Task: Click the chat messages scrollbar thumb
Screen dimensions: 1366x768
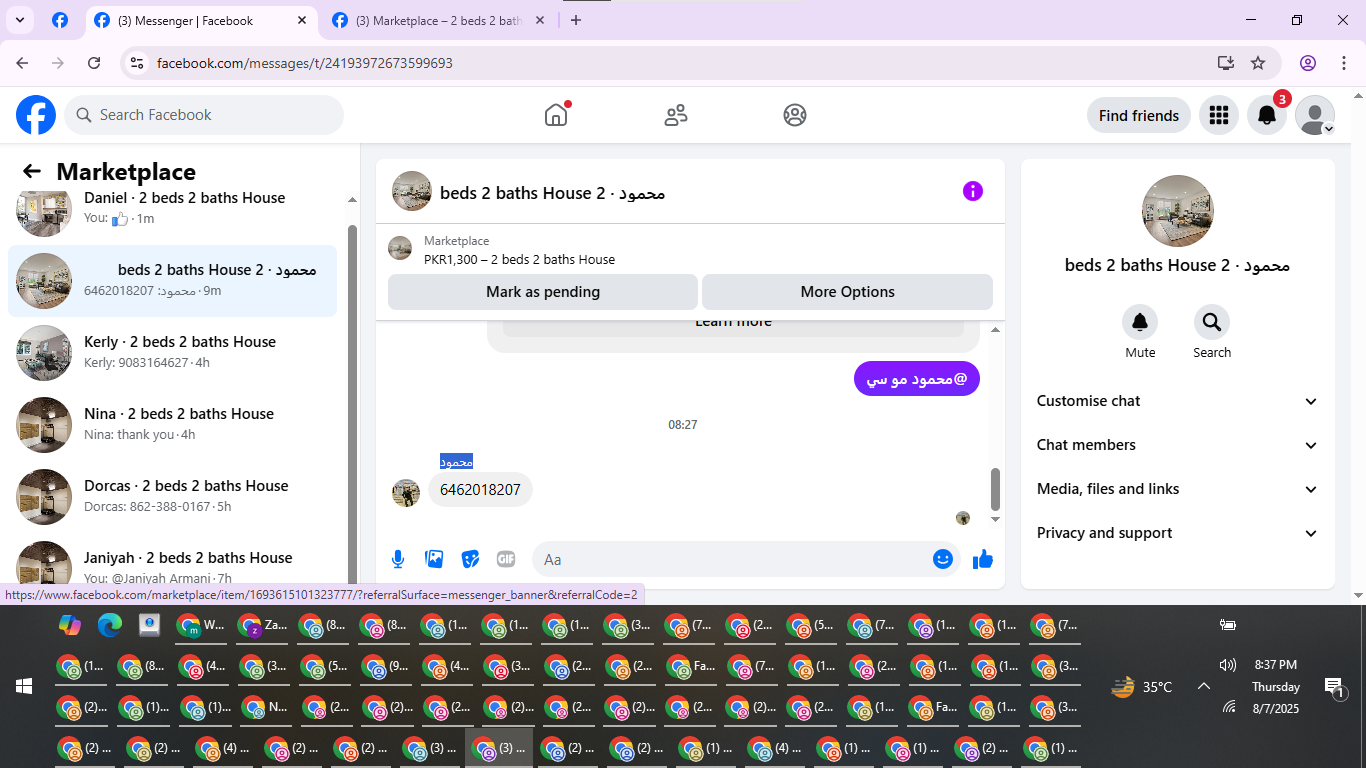Action: tap(995, 489)
